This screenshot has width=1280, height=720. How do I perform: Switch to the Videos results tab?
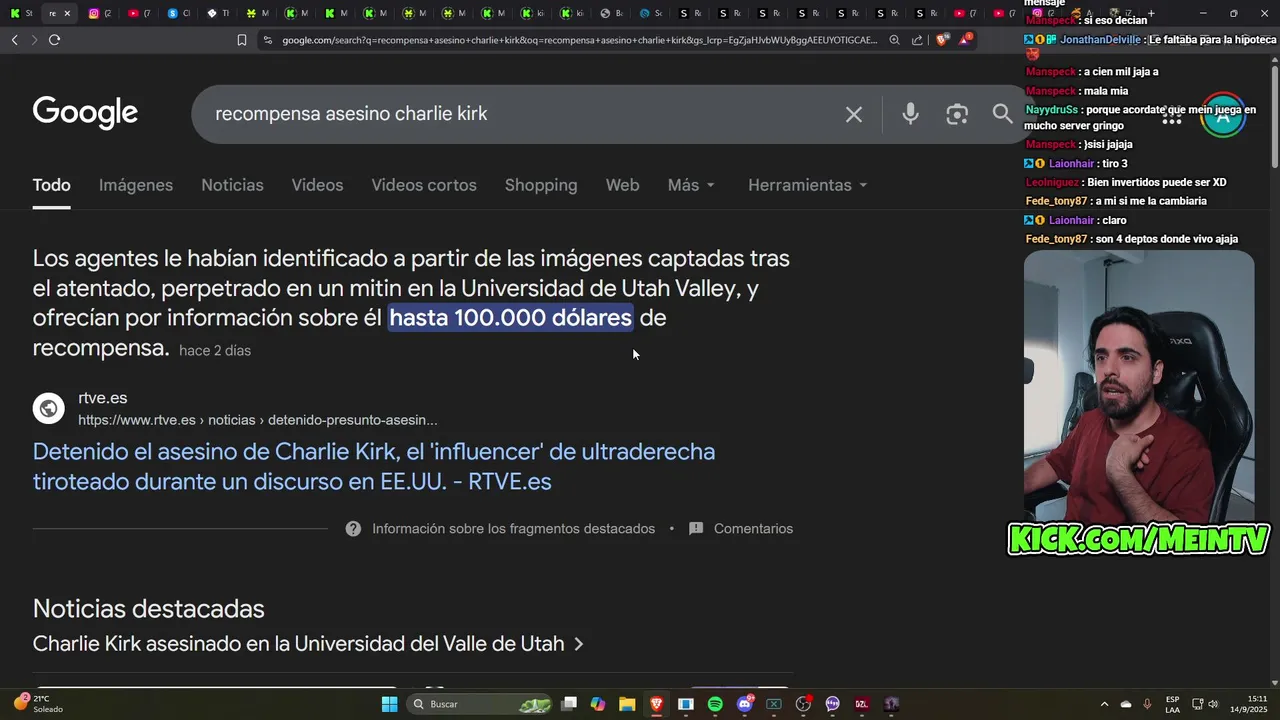click(x=317, y=185)
